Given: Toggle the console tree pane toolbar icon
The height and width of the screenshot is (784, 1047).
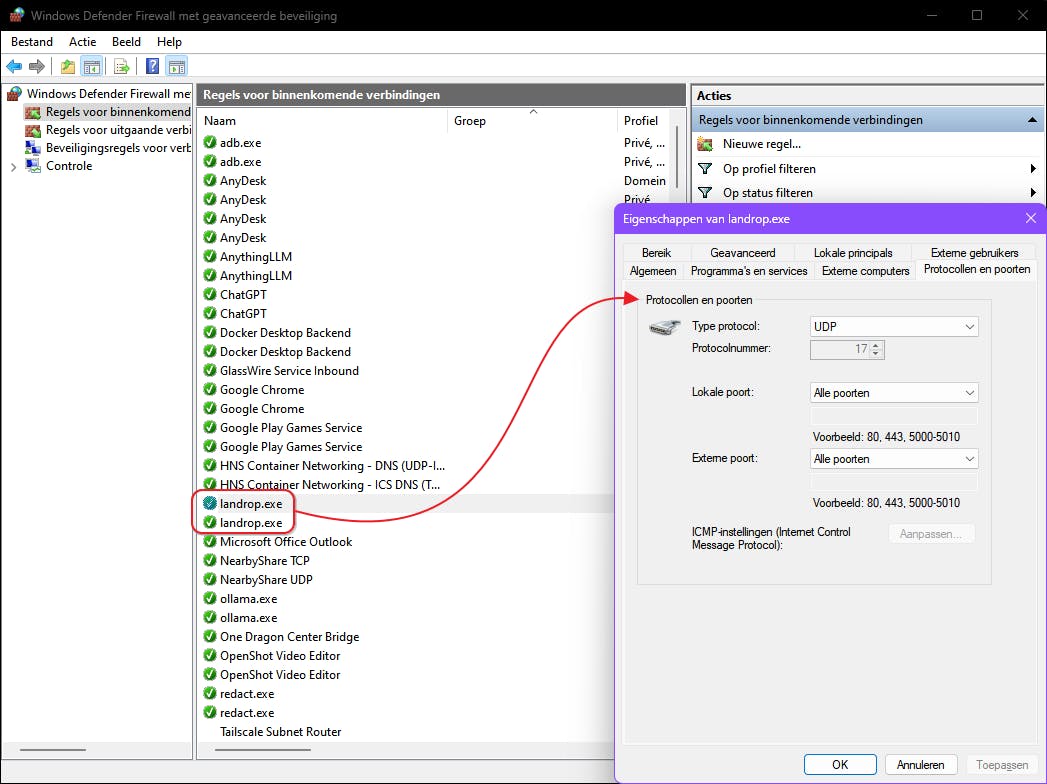Looking at the screenshot, I should click(x=91, y=66).
